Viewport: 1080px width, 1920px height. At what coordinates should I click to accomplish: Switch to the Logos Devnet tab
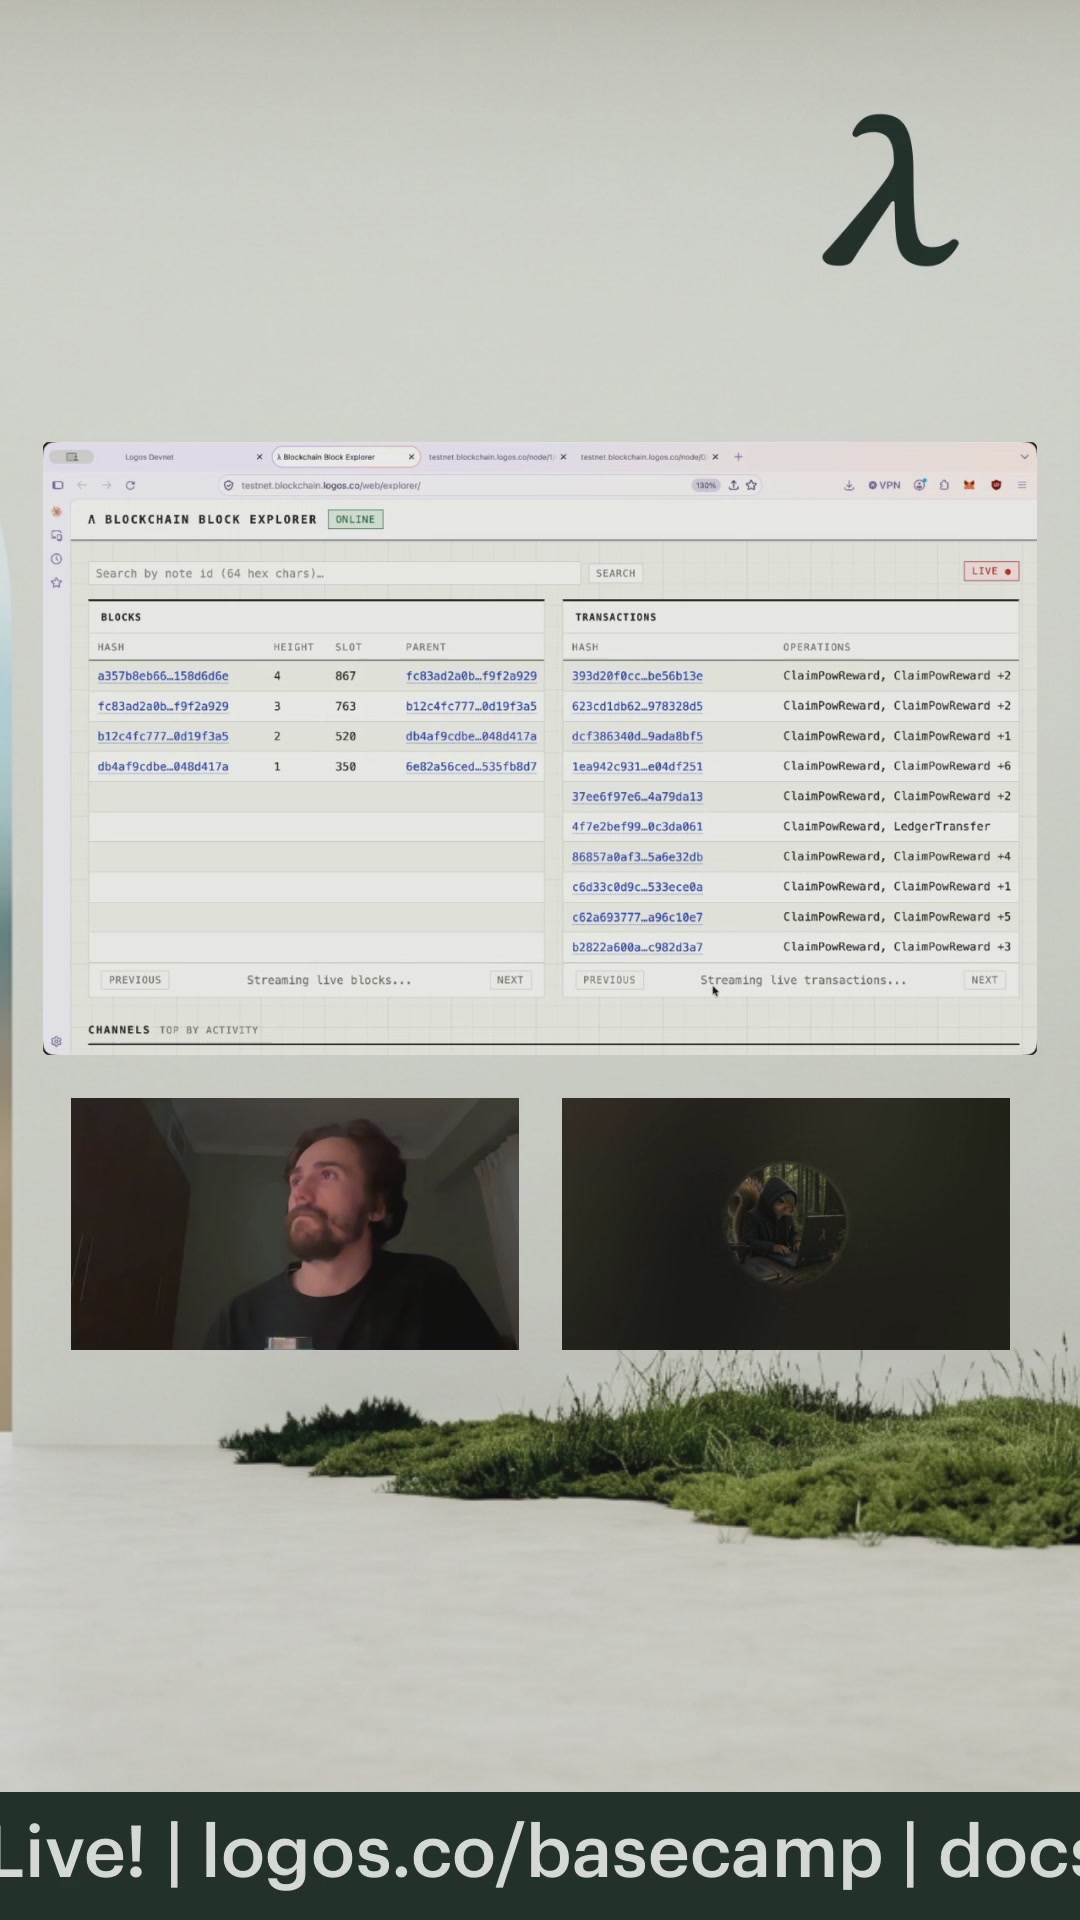(x=150, y=457)
